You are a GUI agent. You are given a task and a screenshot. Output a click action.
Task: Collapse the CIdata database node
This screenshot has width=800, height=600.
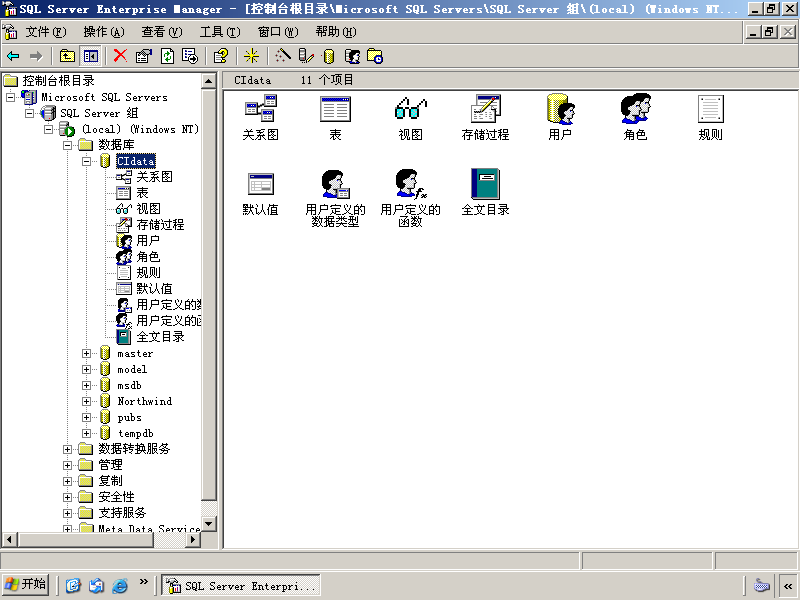click(86, 161)
